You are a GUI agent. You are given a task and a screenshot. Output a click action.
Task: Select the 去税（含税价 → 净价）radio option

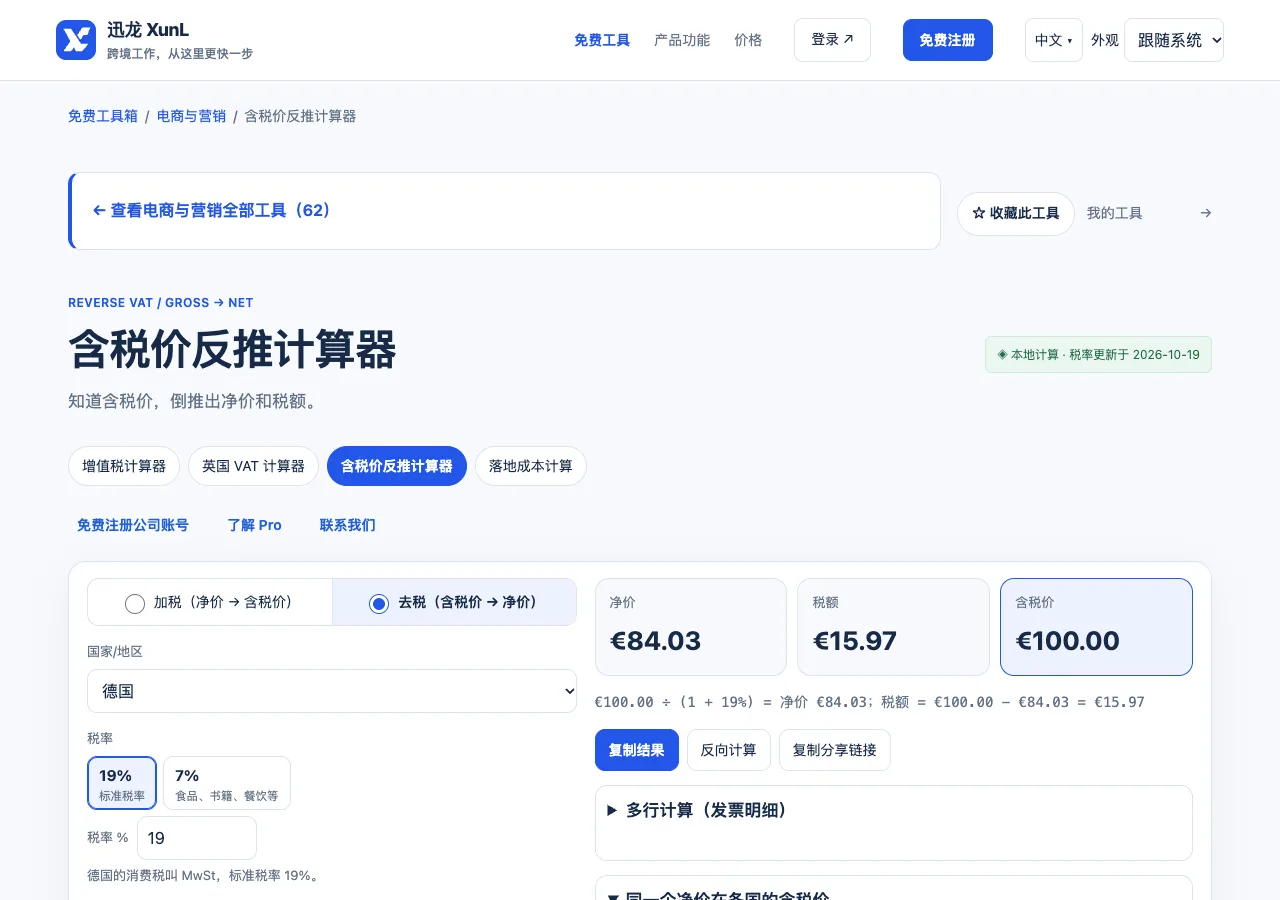(454, 602)
